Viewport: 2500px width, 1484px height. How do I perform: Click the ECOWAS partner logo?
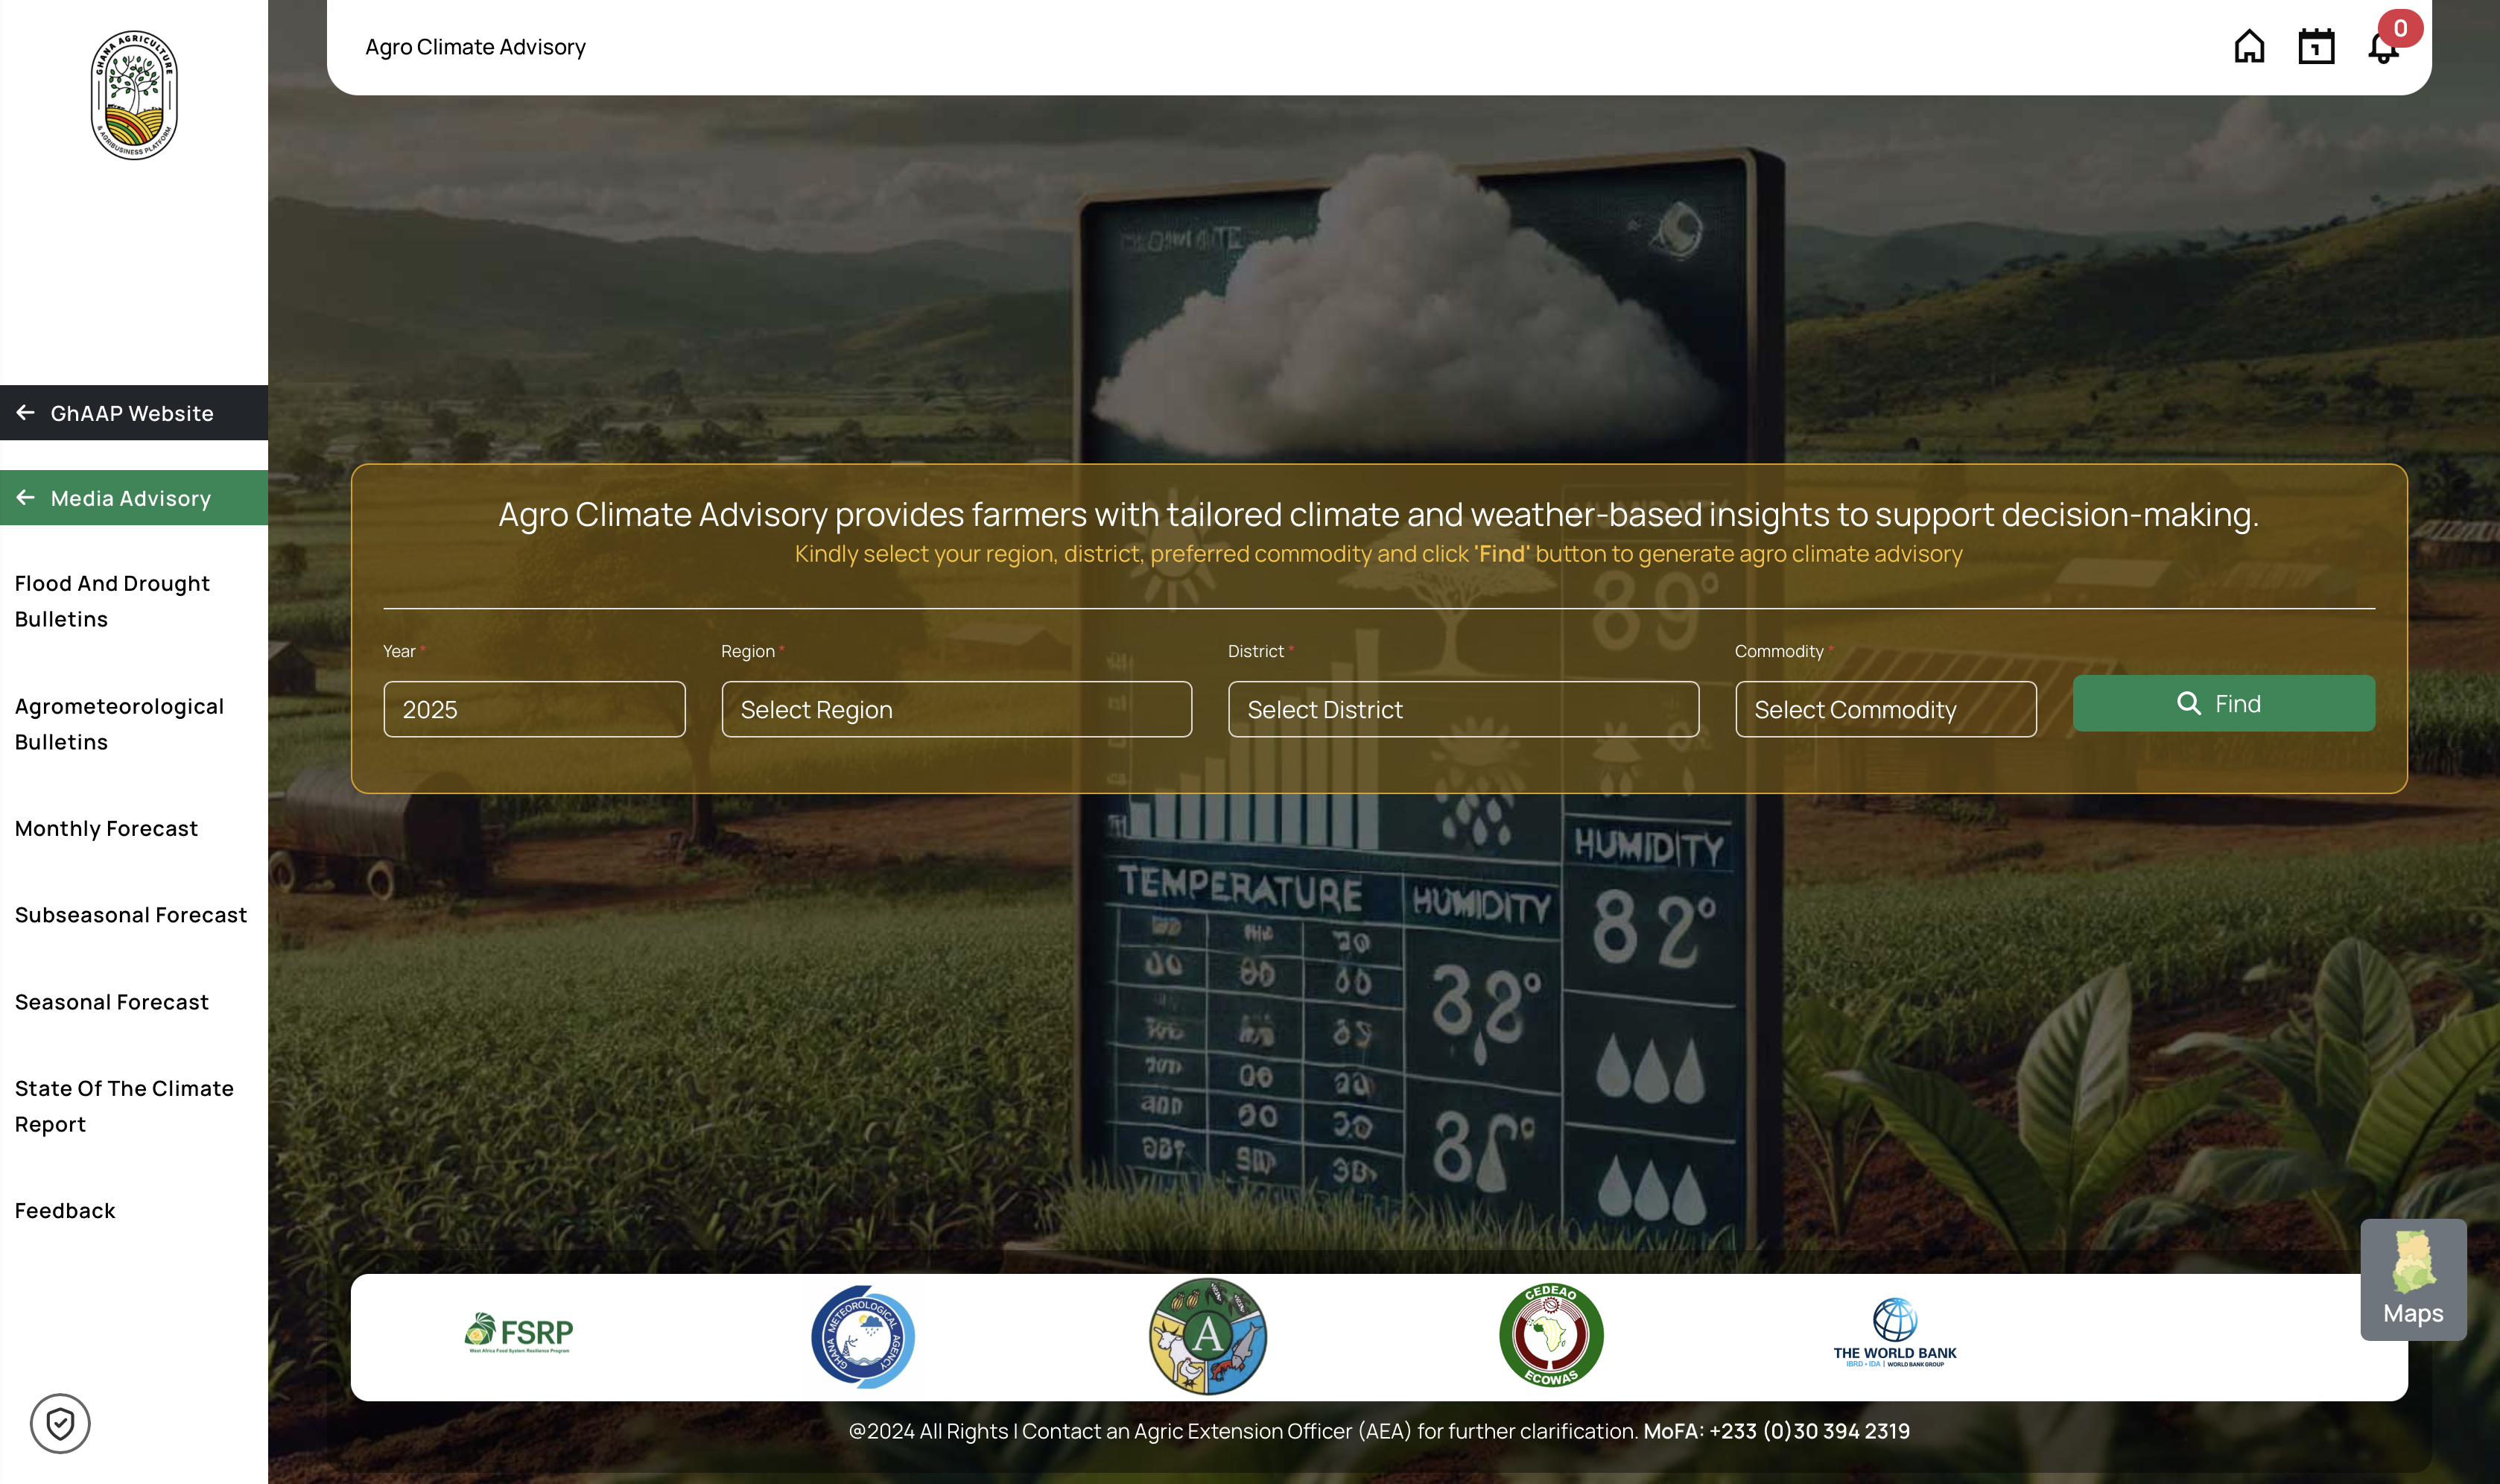(x=1551, y=1334)
